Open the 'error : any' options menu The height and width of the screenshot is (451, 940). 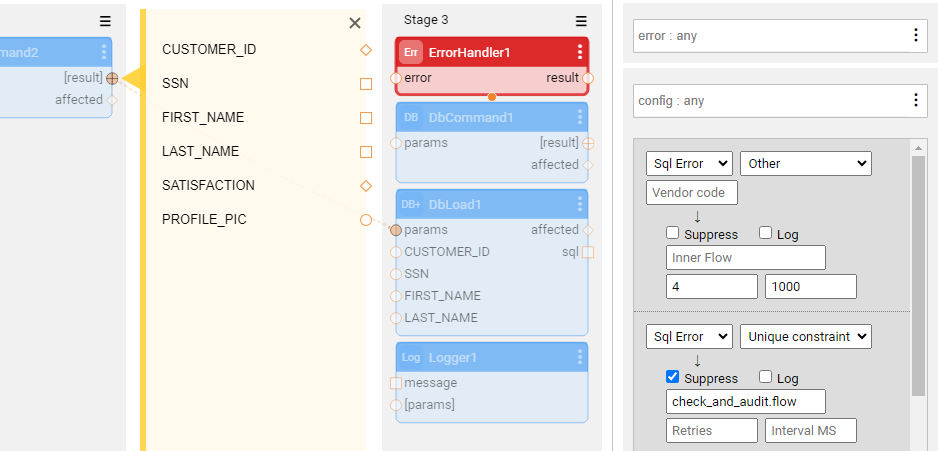[916, 36]
